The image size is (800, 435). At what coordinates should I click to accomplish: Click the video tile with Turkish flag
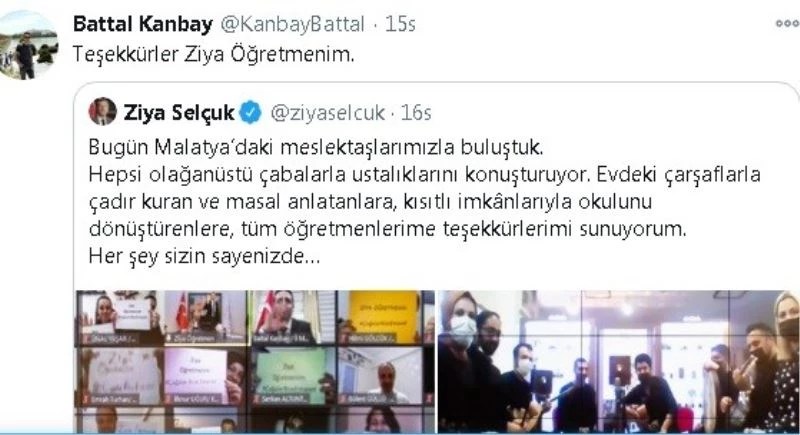point(206,317)
